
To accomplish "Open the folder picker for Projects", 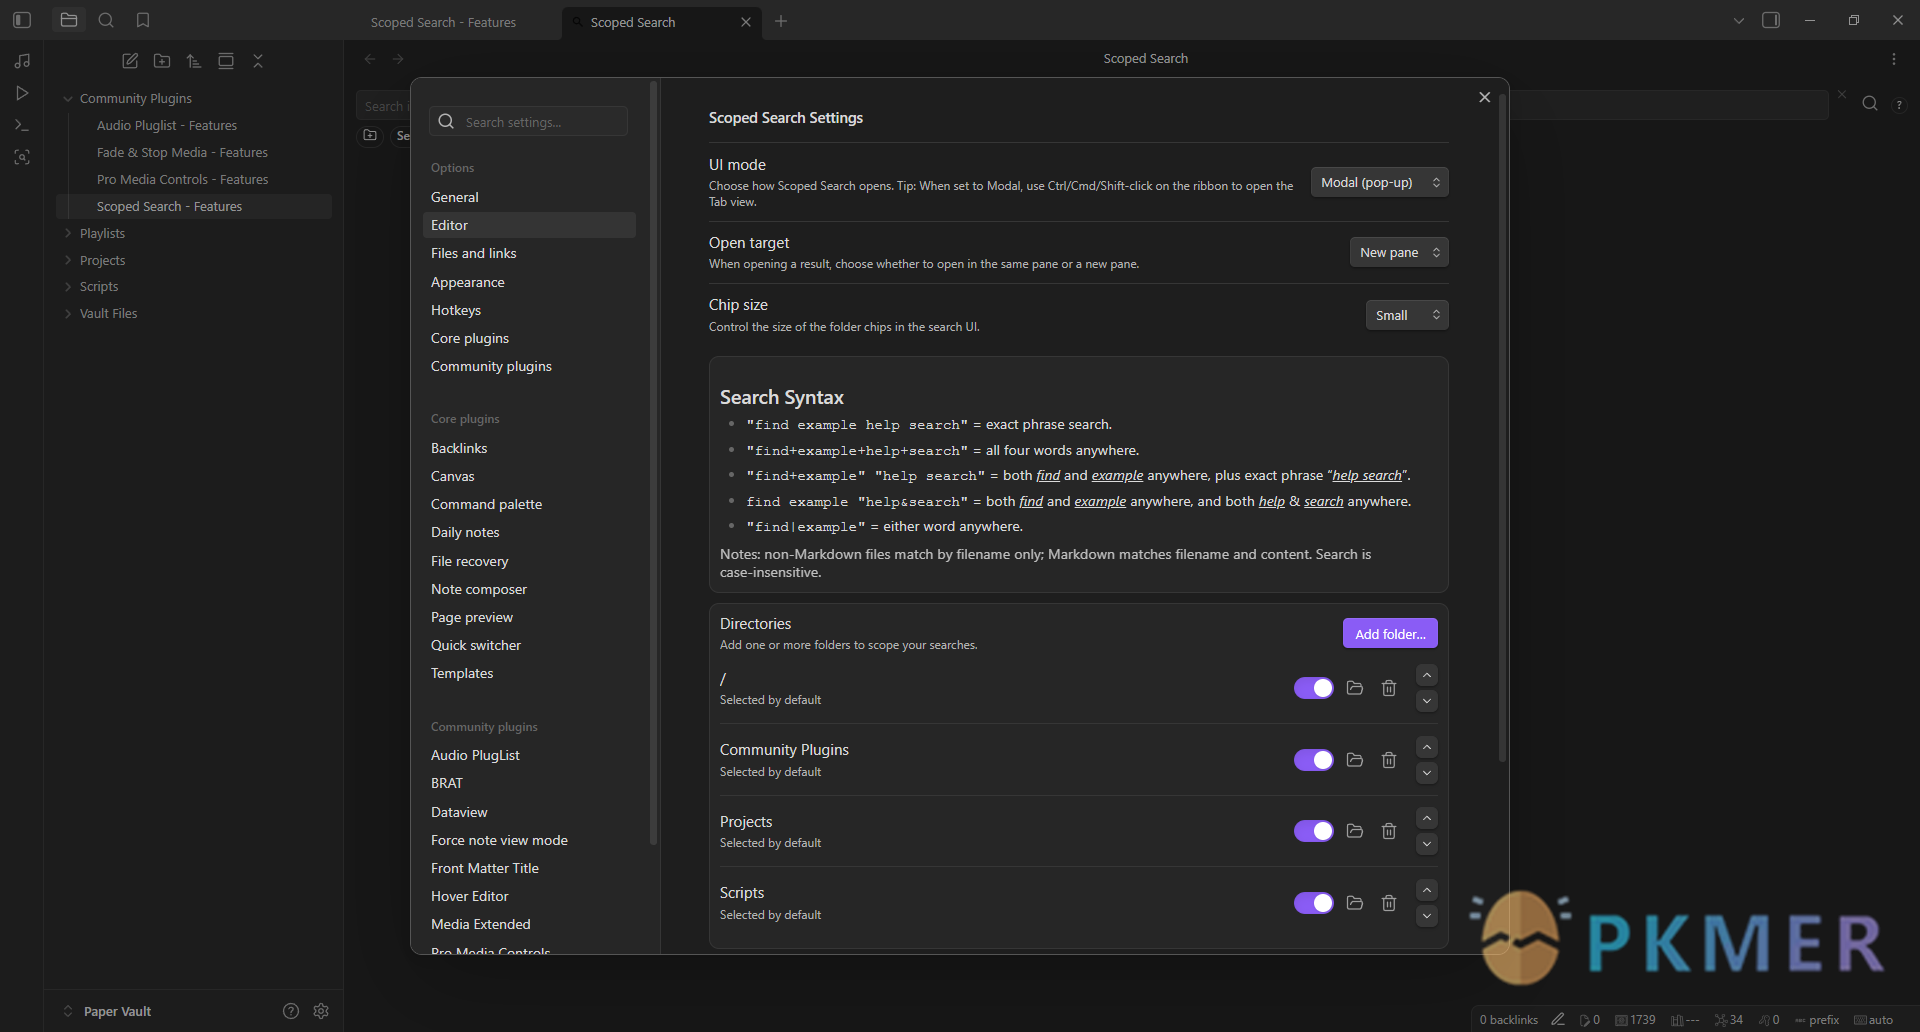I will pyautogui.click(x=1355, y=831).
